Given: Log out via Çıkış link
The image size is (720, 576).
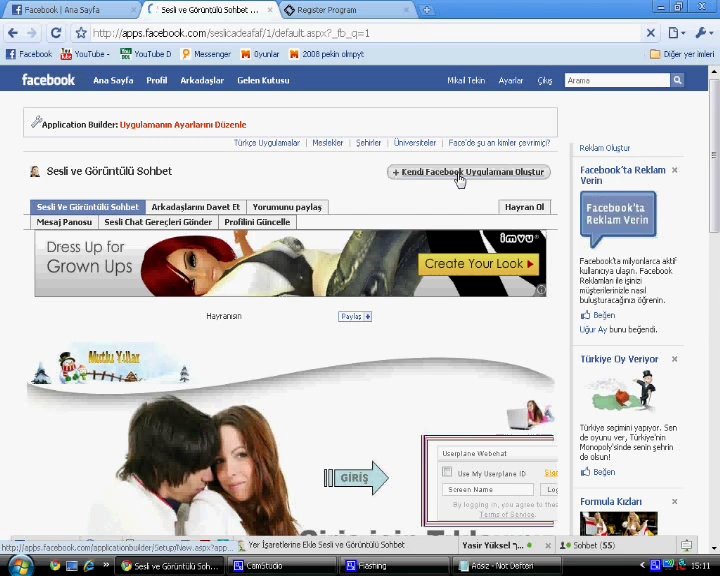Looking at the screenshot, I should [x=545, y=80].
